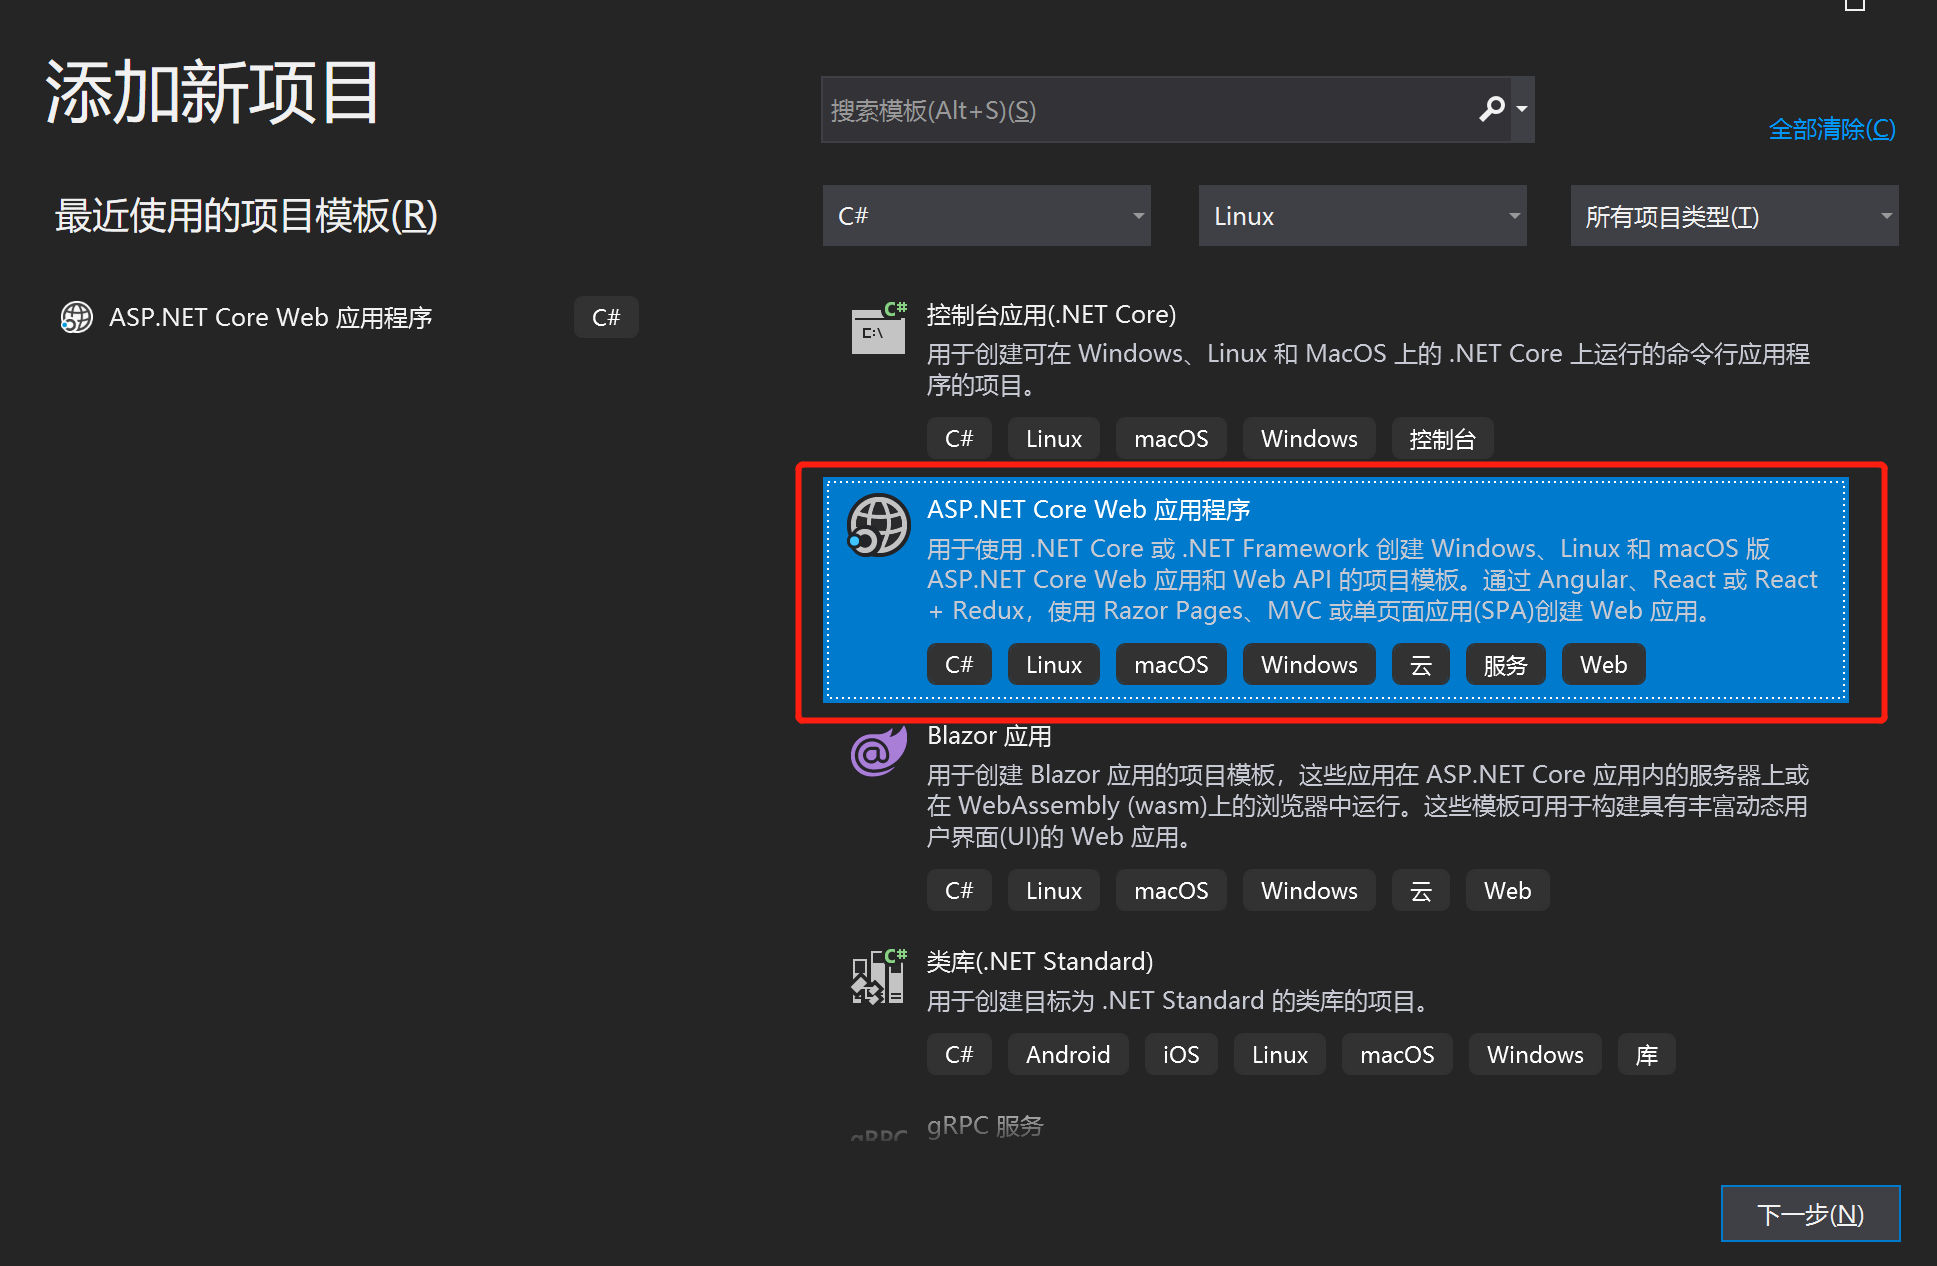Viewport: 1937px width, 1266px height.
Task: Click the window maximize button at top
Action: [1855, 5]
